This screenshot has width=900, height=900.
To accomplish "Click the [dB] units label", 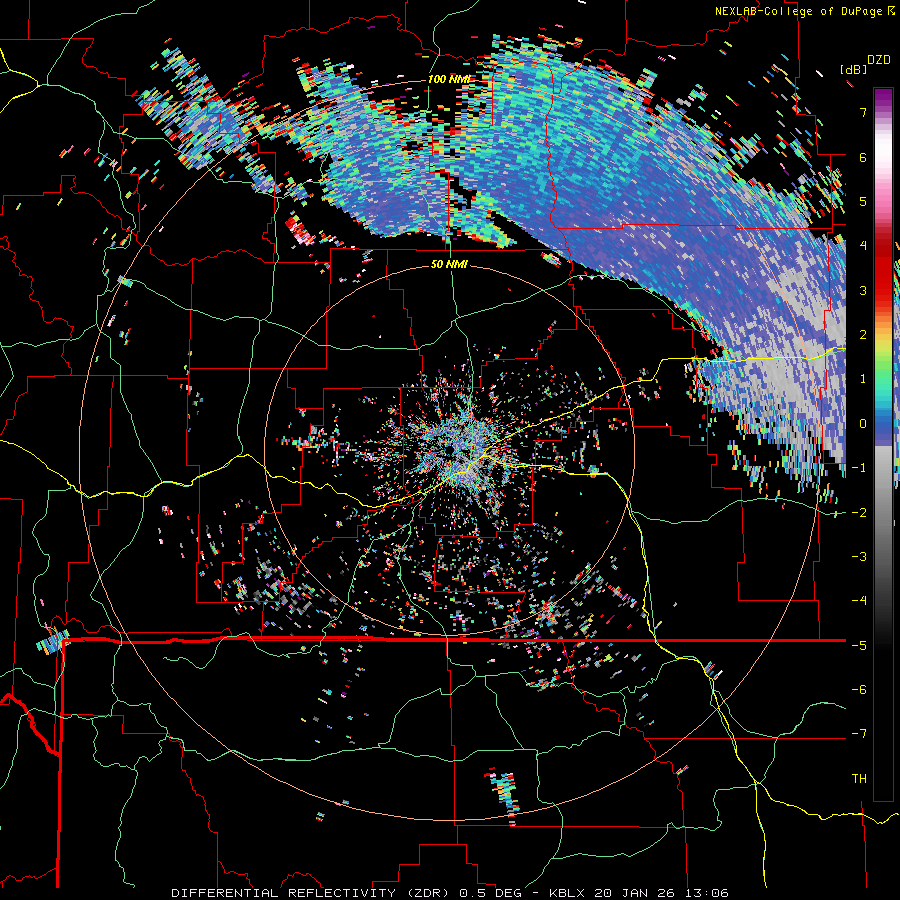I will (x=854, y=69).
